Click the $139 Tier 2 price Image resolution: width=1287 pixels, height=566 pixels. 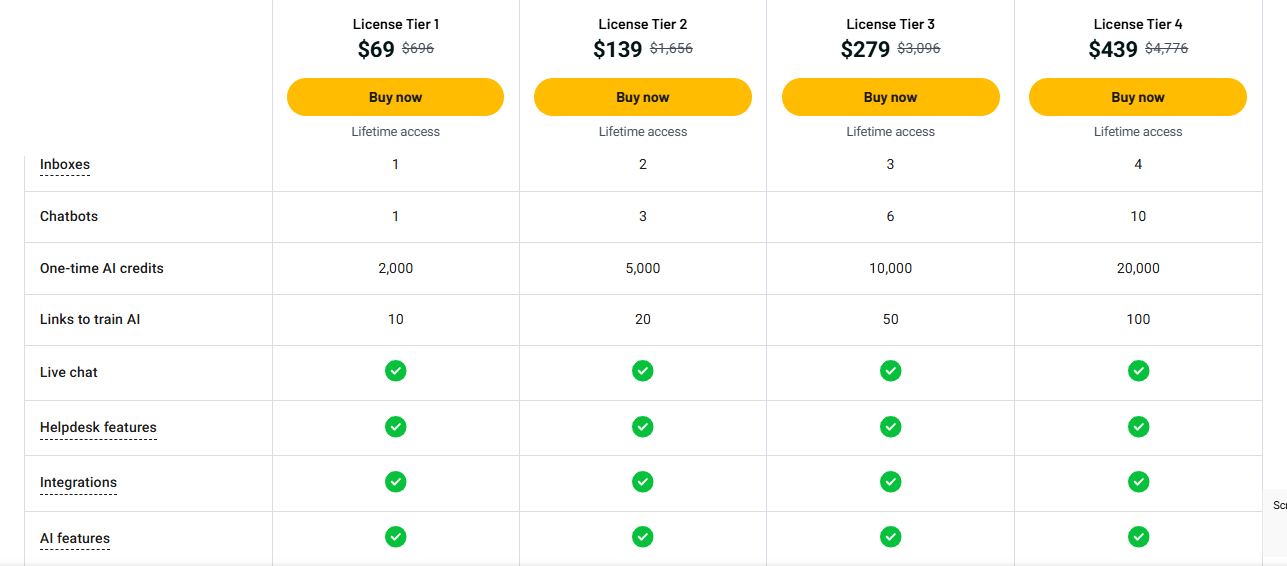click(x=617, y=49)
